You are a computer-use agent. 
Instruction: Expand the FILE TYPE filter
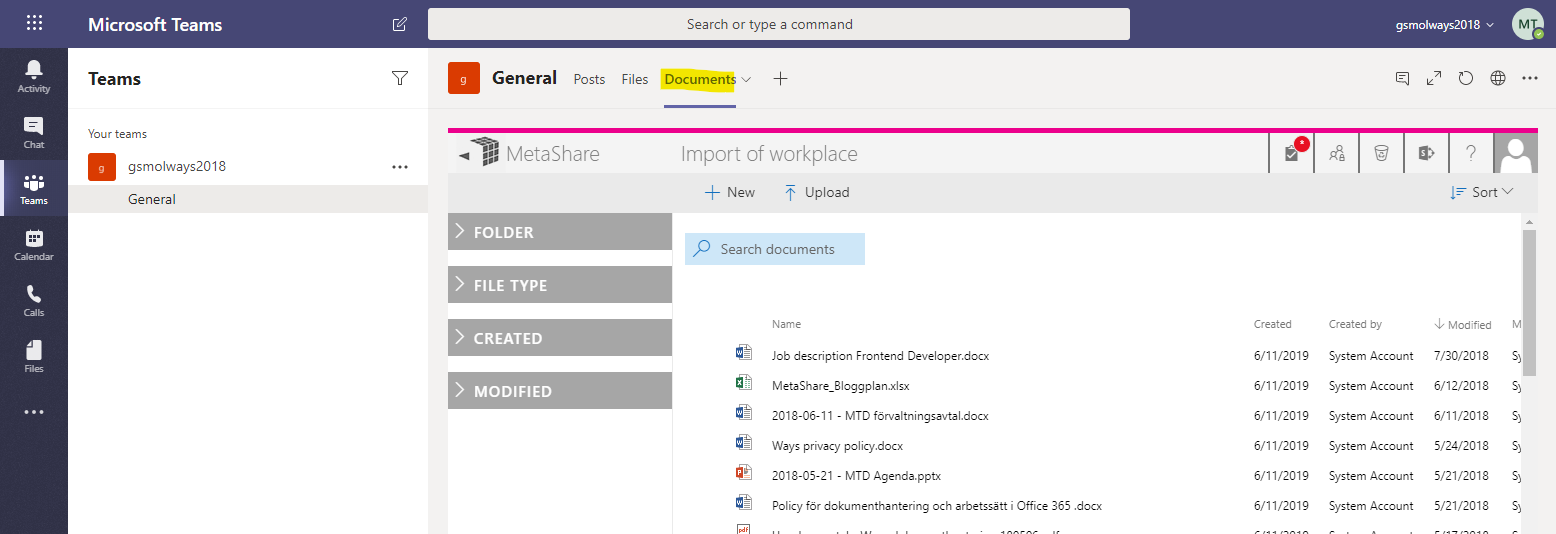pos(560,285)
